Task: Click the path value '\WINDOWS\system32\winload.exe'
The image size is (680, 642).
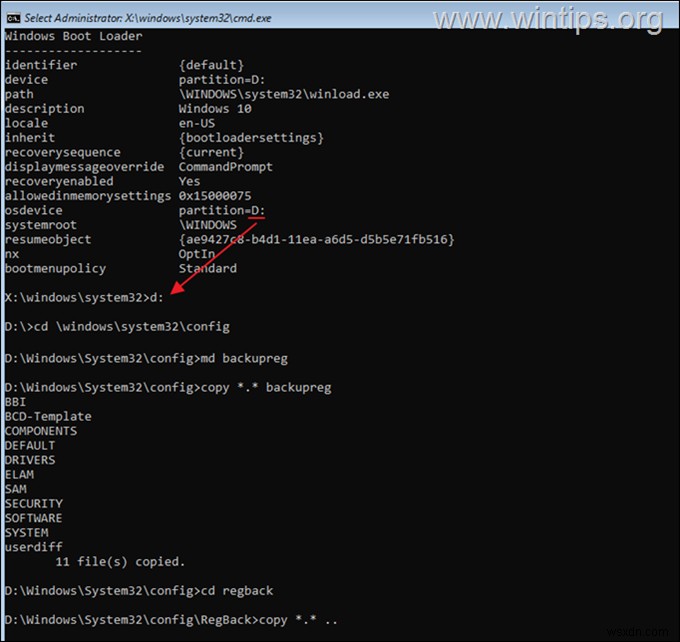Action: pyautogui.click(x=284, y=94)
